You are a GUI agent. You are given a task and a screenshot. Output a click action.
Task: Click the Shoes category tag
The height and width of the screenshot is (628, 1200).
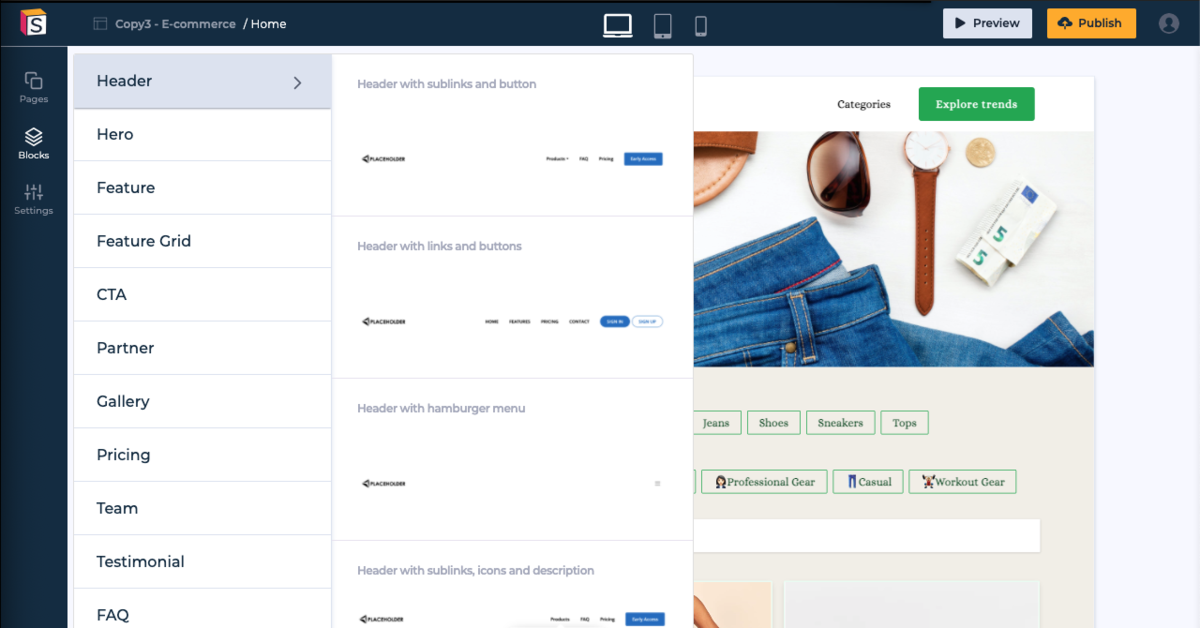tap(773, 423)
